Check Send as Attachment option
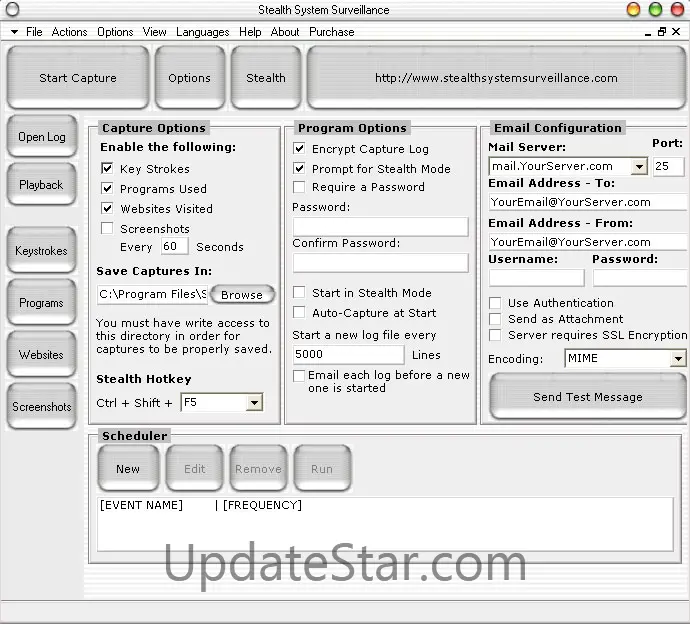690x624 pixels. [495, 319]
